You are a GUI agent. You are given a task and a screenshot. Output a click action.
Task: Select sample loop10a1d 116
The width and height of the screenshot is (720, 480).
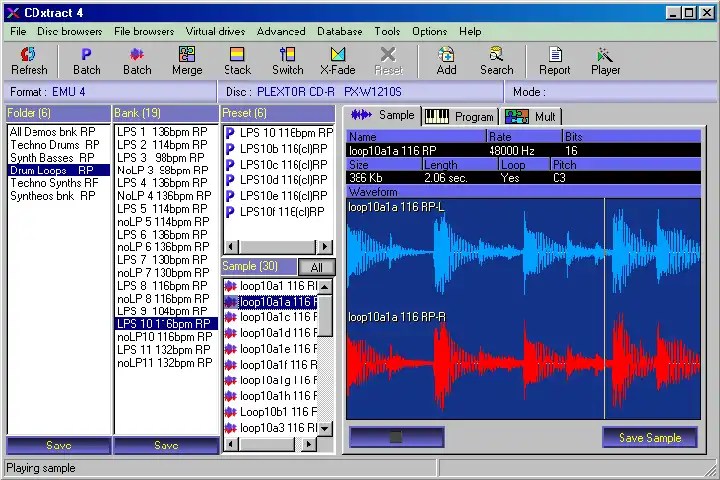pos(271,333)
